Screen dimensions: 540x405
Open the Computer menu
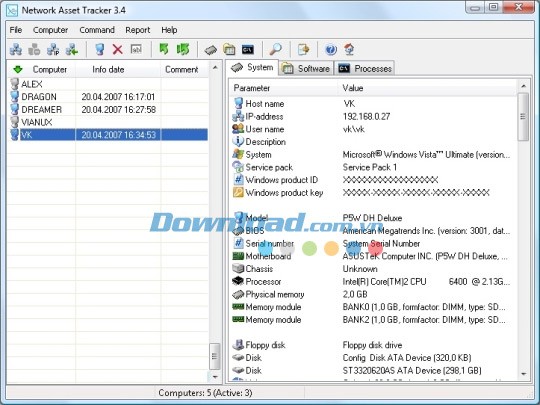coord(50,30)
